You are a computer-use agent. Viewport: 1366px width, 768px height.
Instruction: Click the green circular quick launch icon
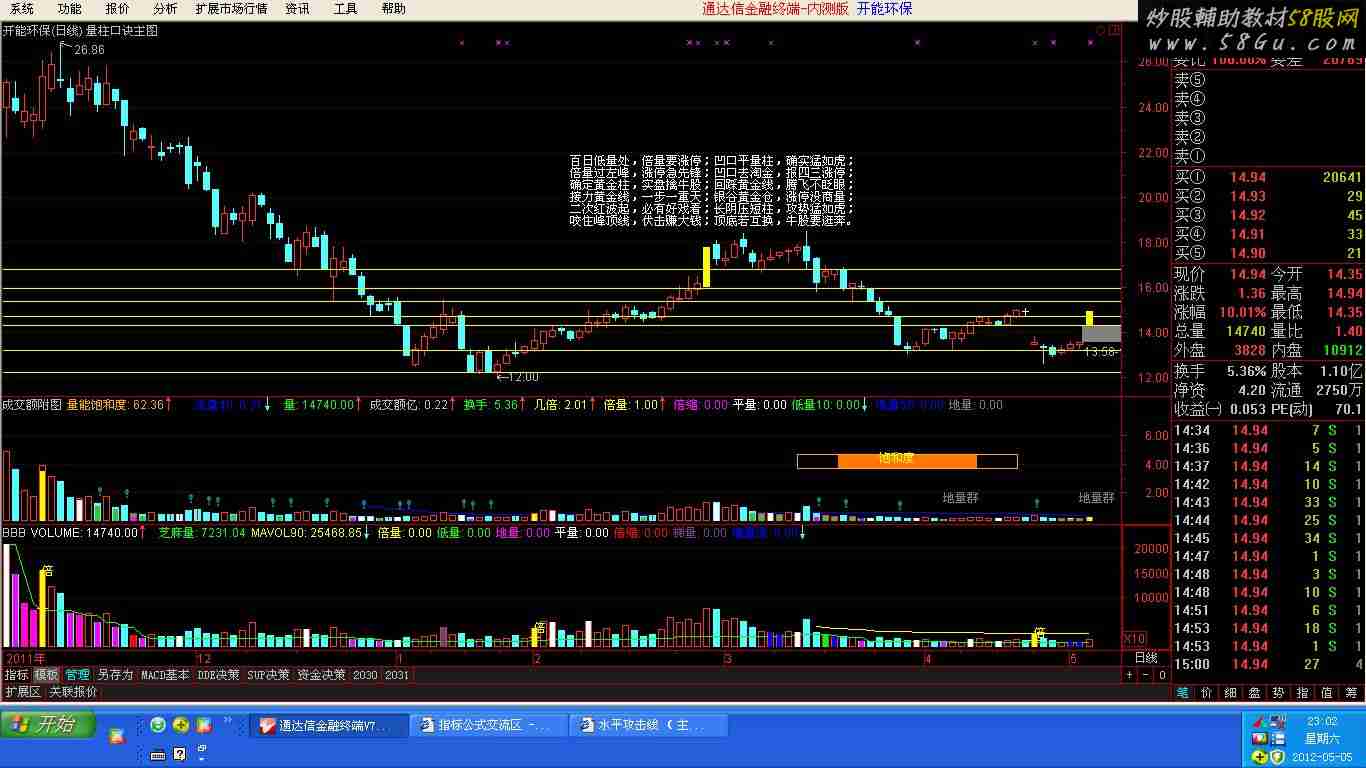[x=158, y=725]
